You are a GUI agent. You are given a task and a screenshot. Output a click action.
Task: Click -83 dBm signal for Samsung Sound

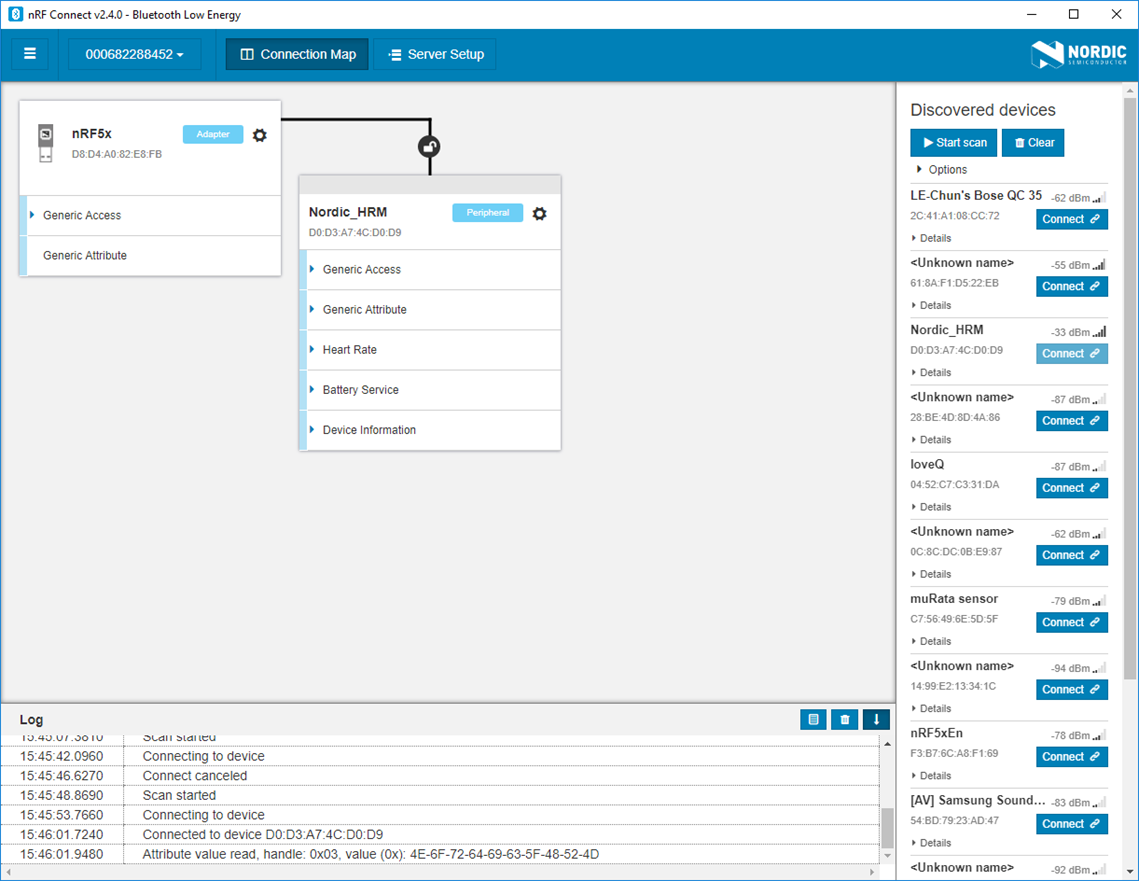pos(1078,803)
